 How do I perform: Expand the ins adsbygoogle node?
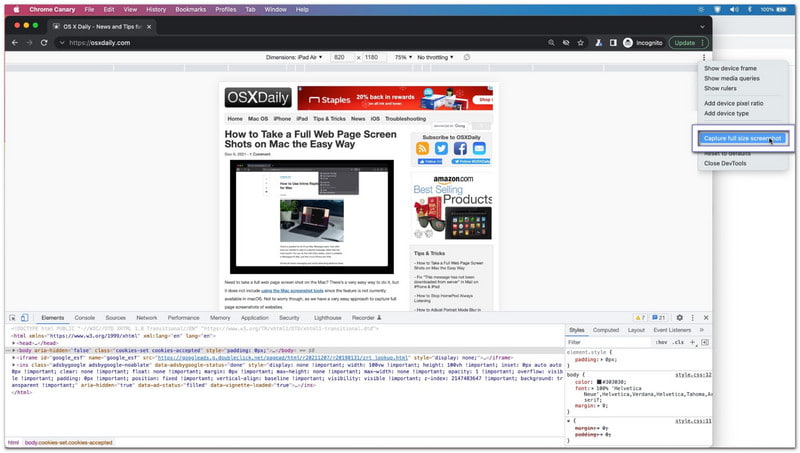pyautogui.click(x=14, y=365)
